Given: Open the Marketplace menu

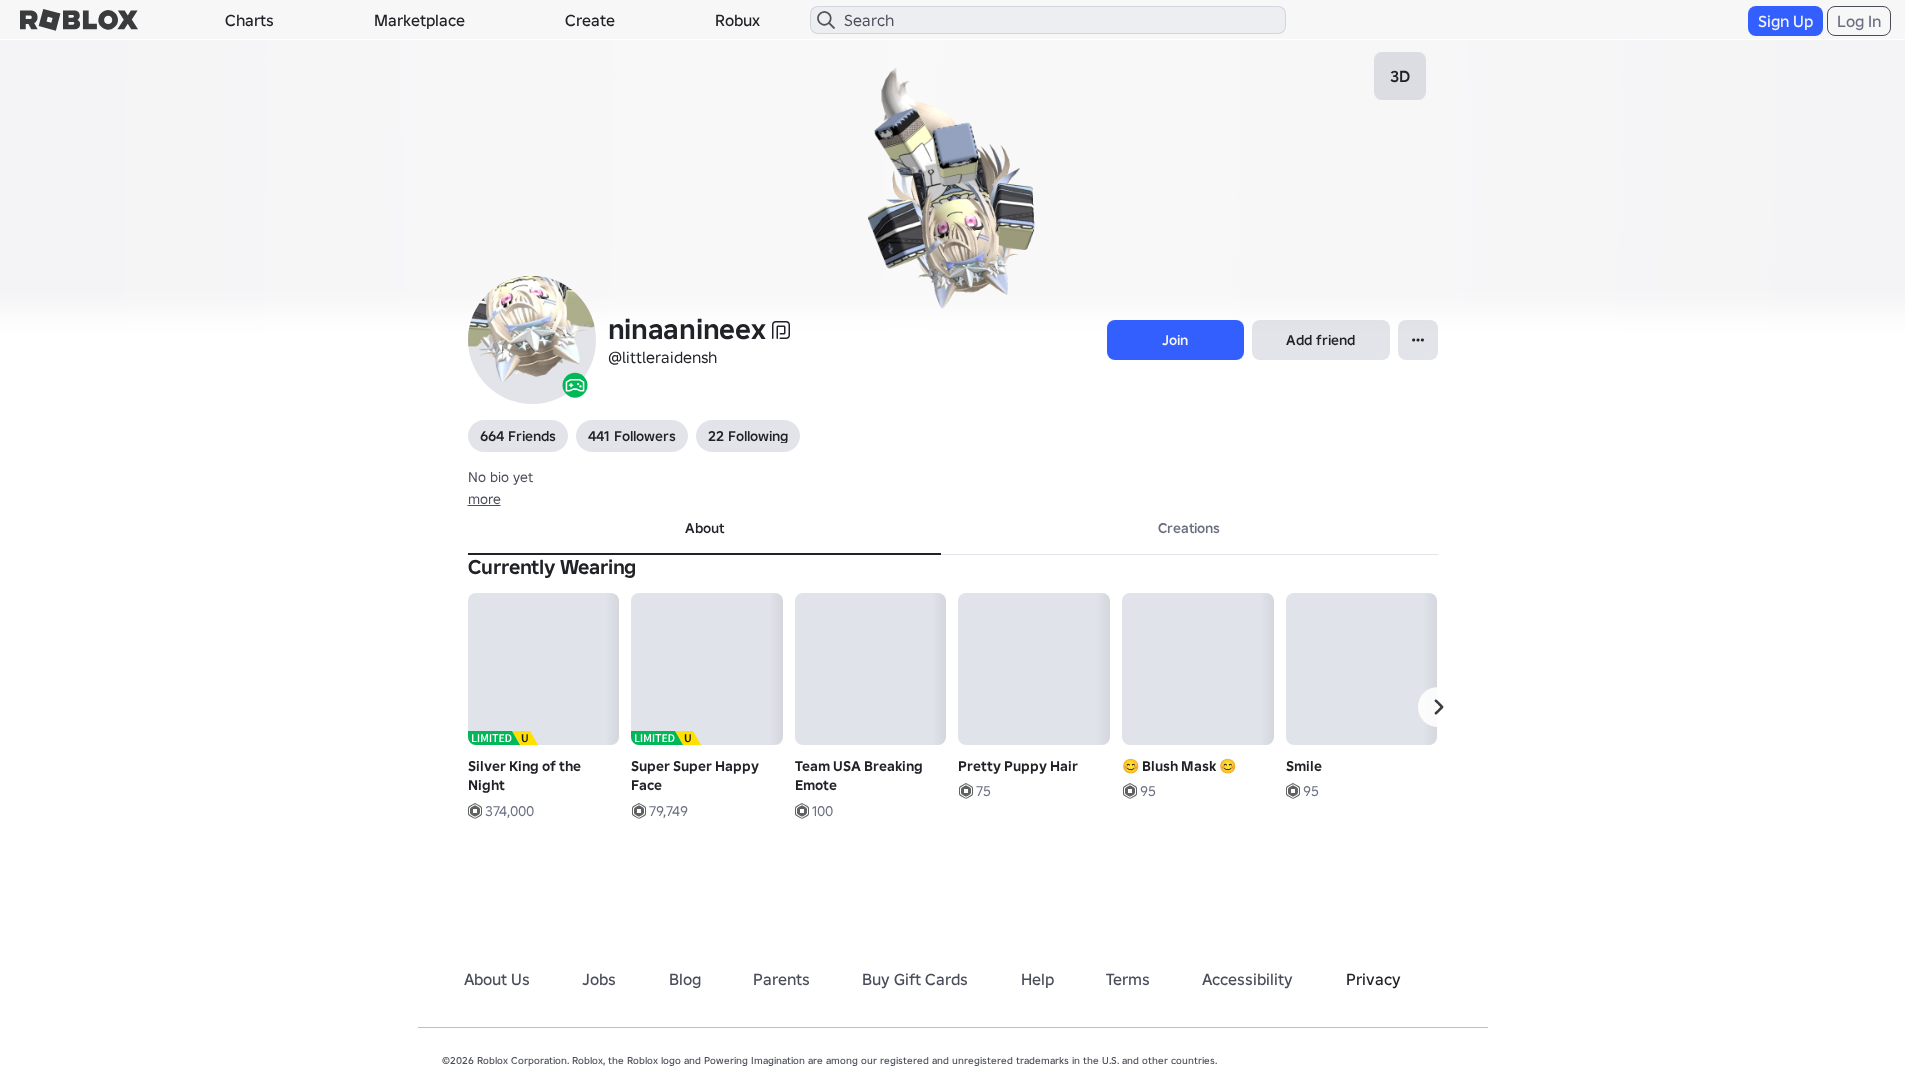Looking at the screenshot, I should click(419, 20).
